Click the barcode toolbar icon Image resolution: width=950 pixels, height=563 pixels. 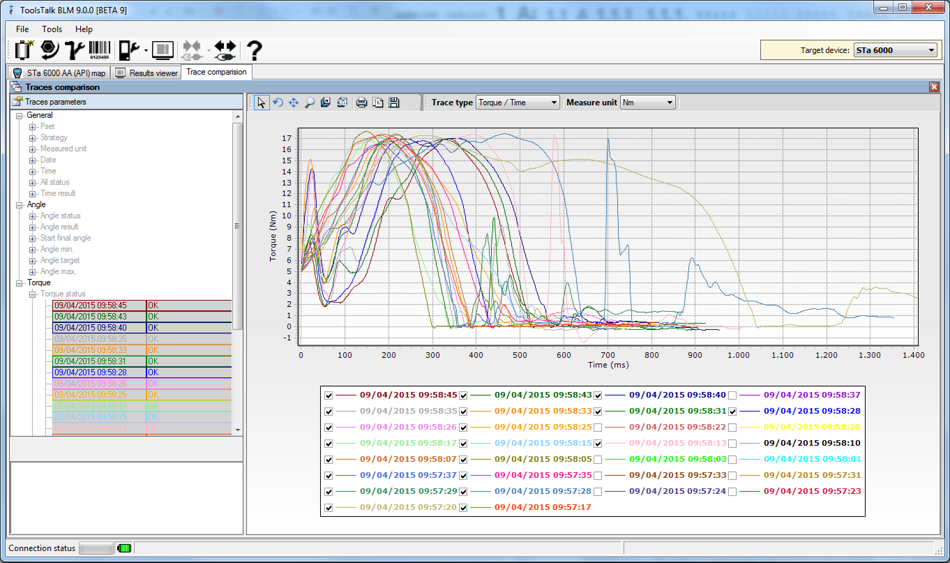pos(100,49)
